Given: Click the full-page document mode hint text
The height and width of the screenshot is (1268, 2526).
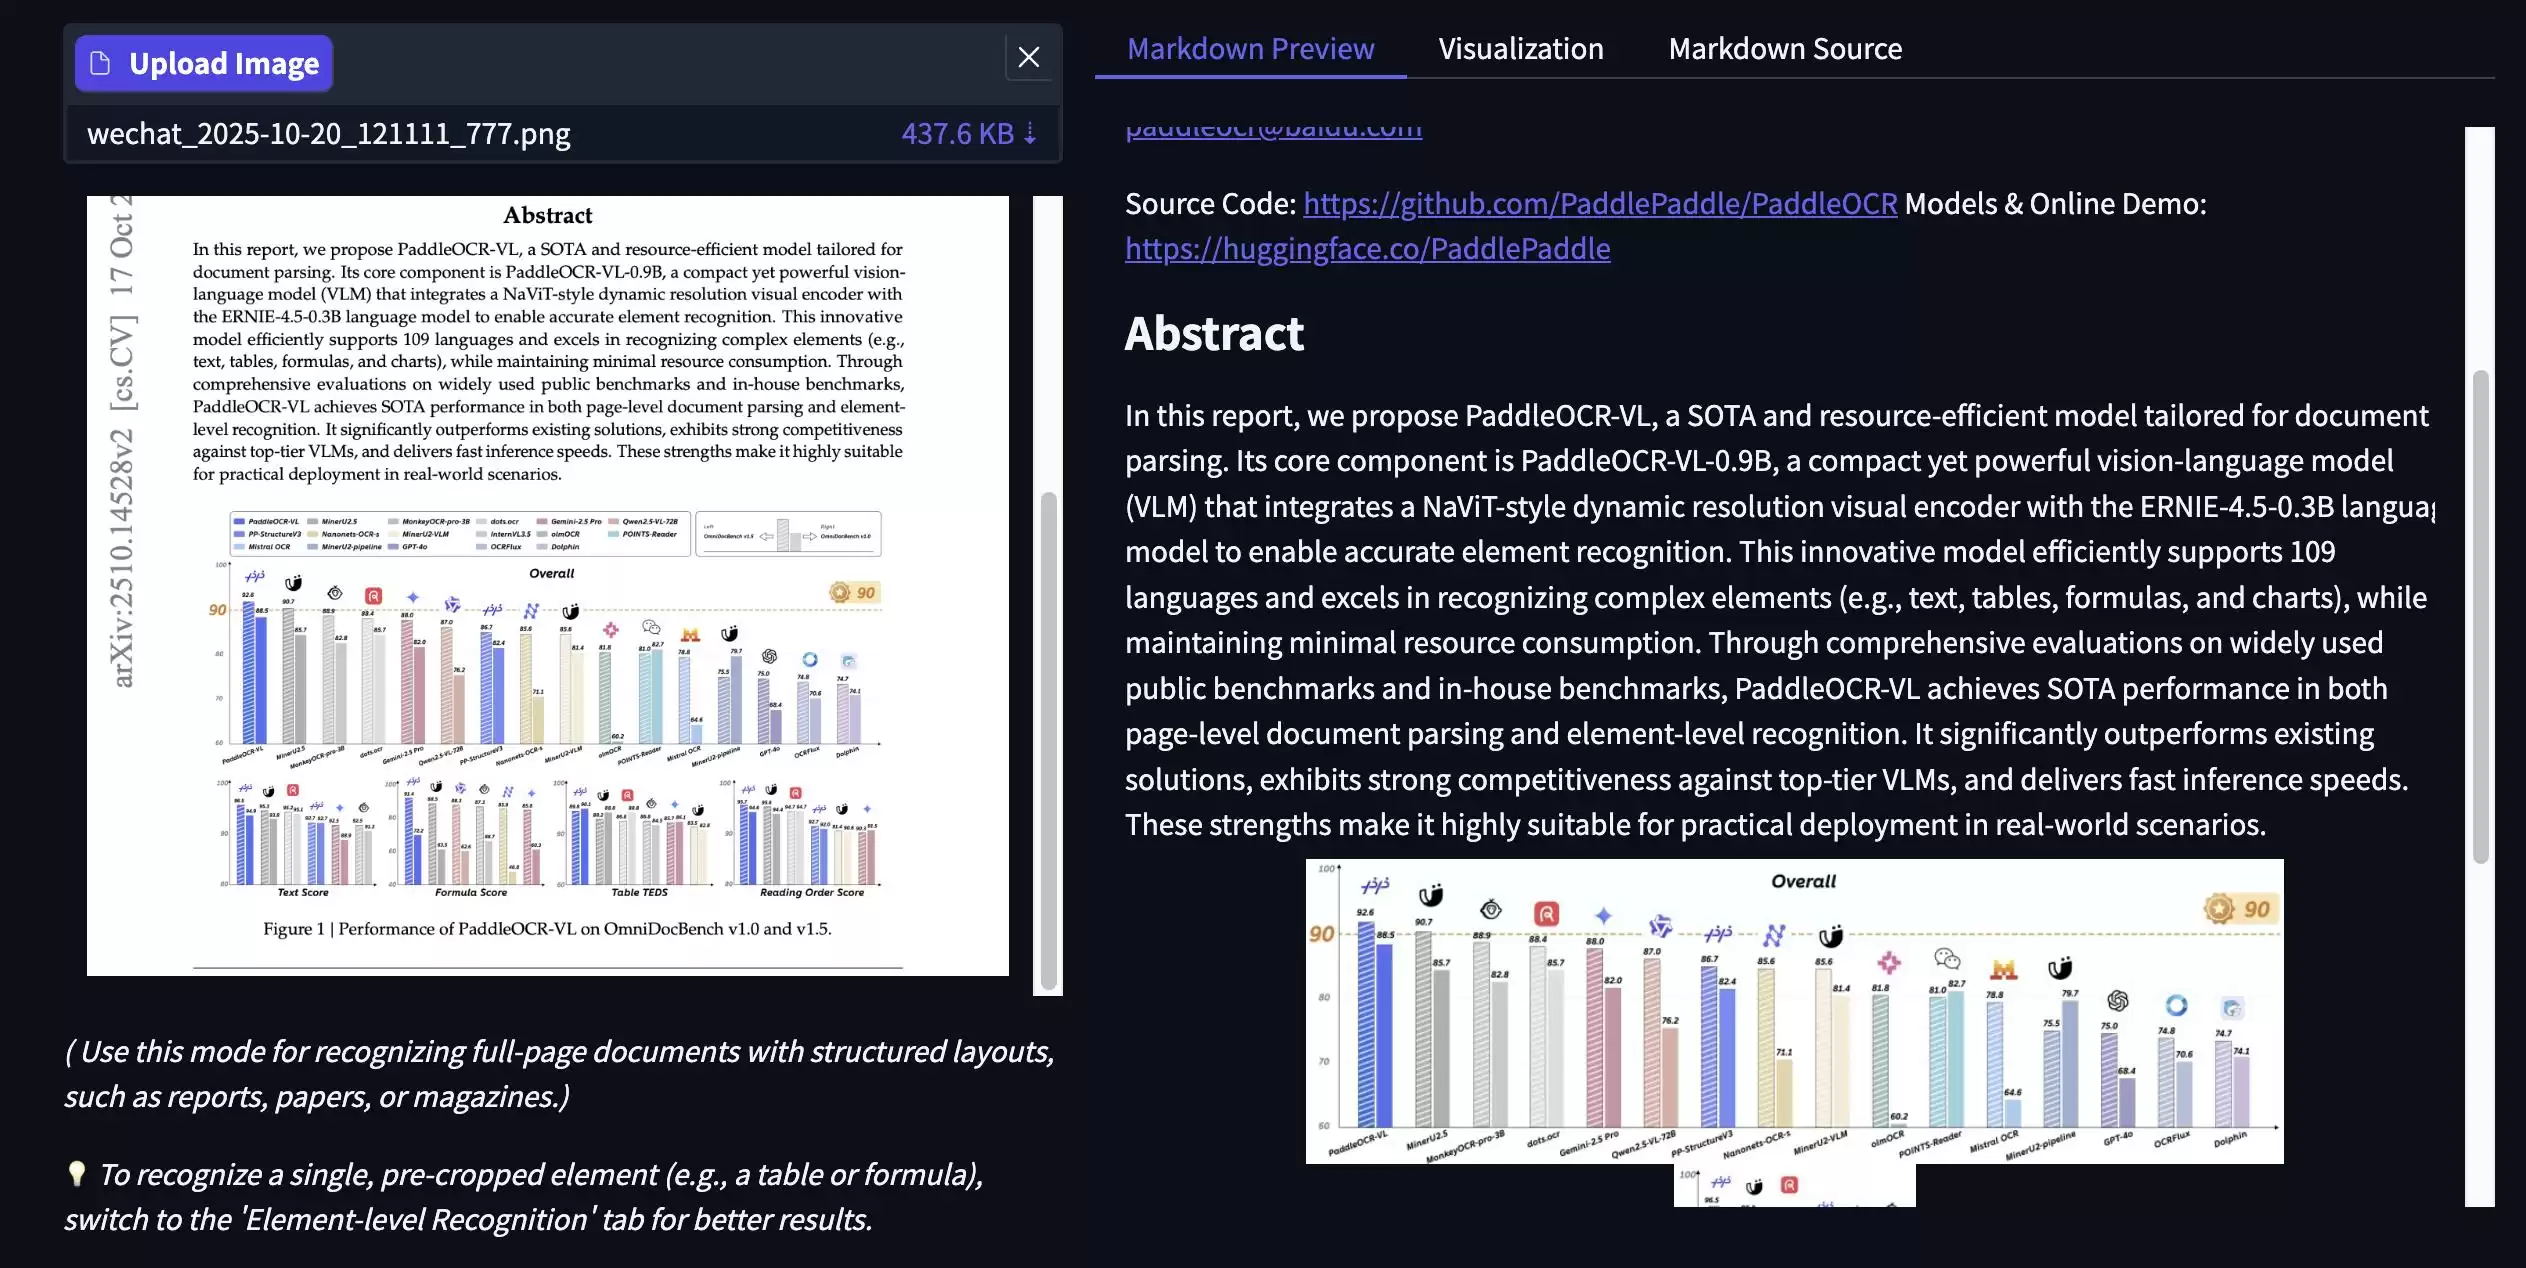Looking at the screenshot, I should coord(559,1074).
